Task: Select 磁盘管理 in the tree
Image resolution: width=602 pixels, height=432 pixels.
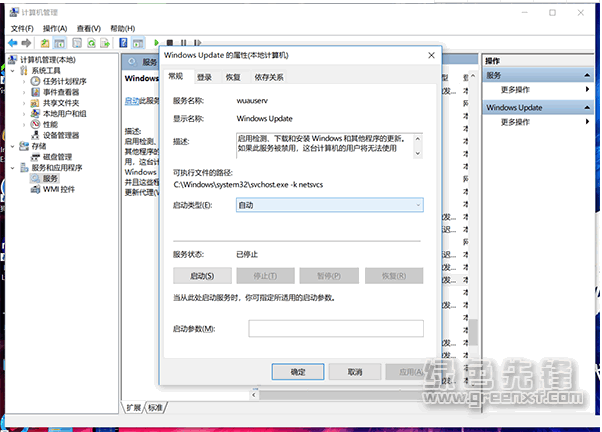Action: click(x=57, y=157)
